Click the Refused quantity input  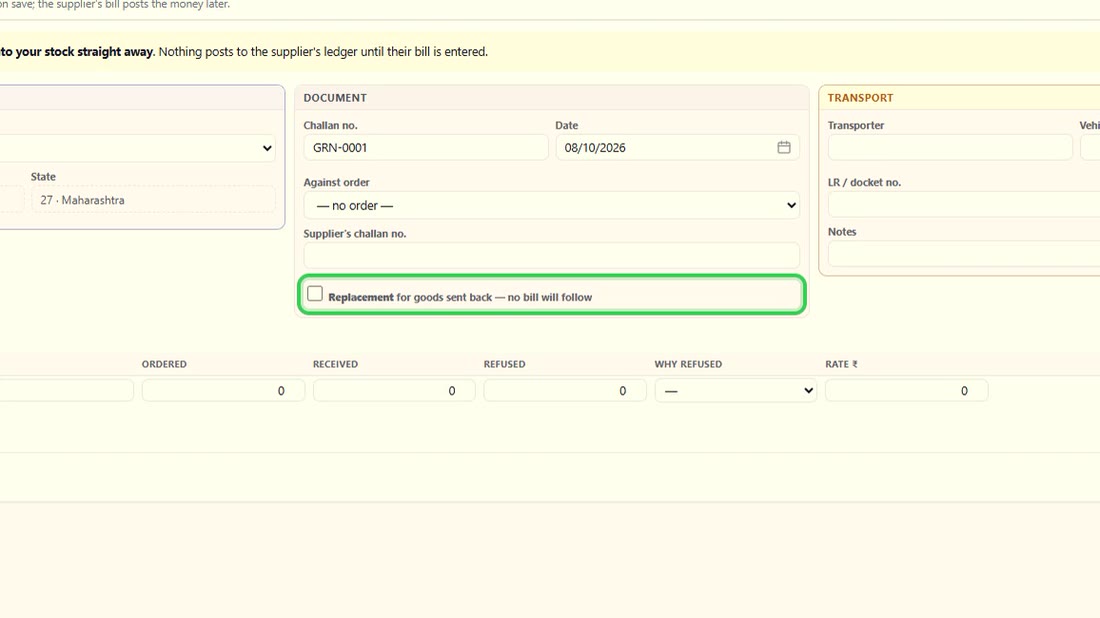[565, 391]
